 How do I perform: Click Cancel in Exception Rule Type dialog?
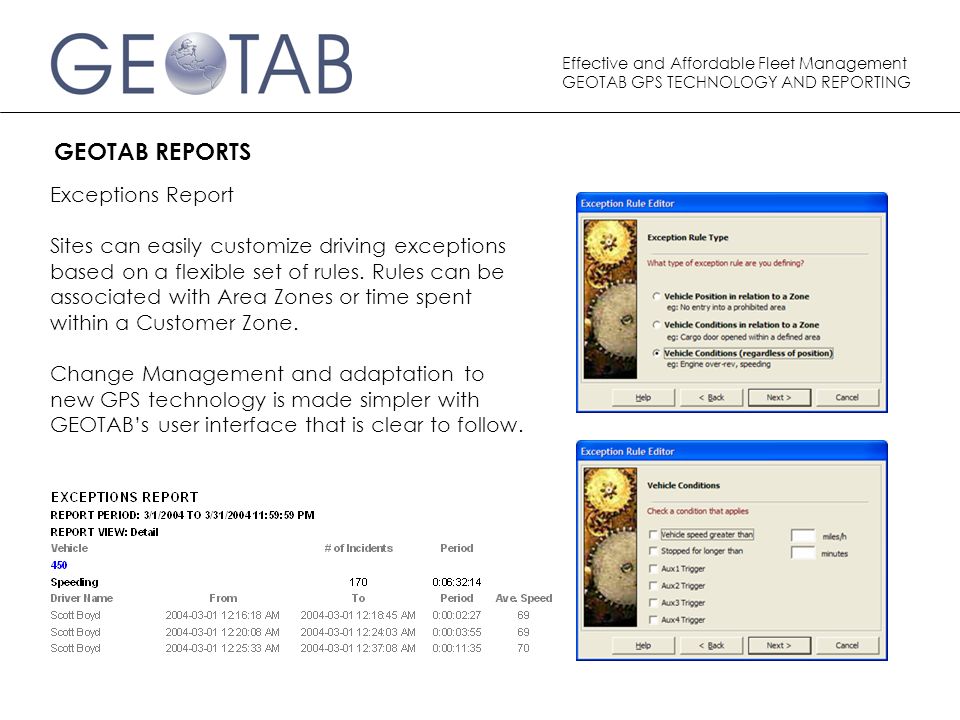click(x=847, y=397)
